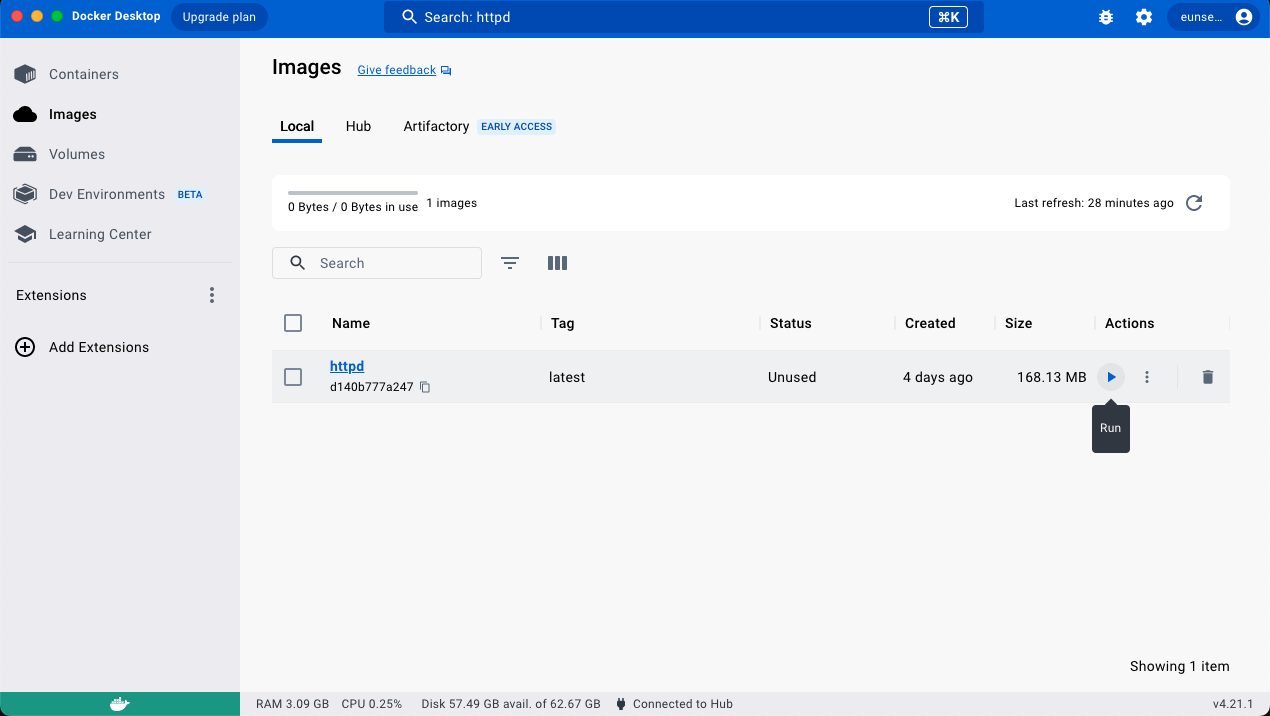Click the EARLY ACCESS badge

pos(517,127)
